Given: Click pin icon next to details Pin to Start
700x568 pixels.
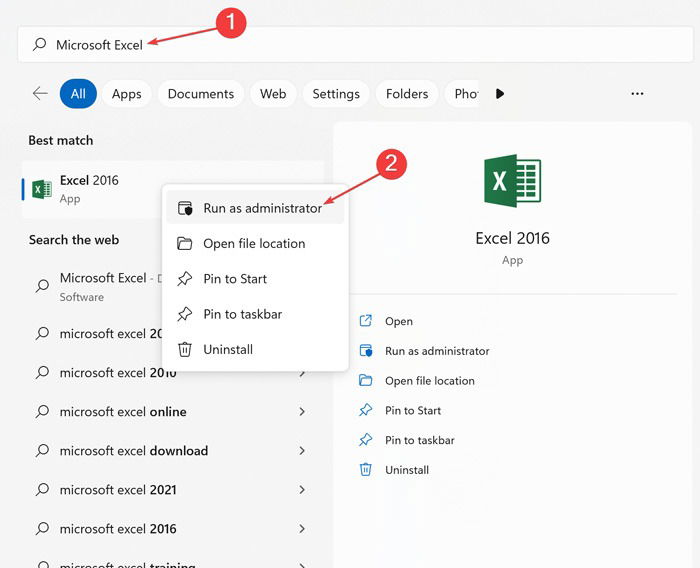Looking at the screenshot, I should point(366,410).
